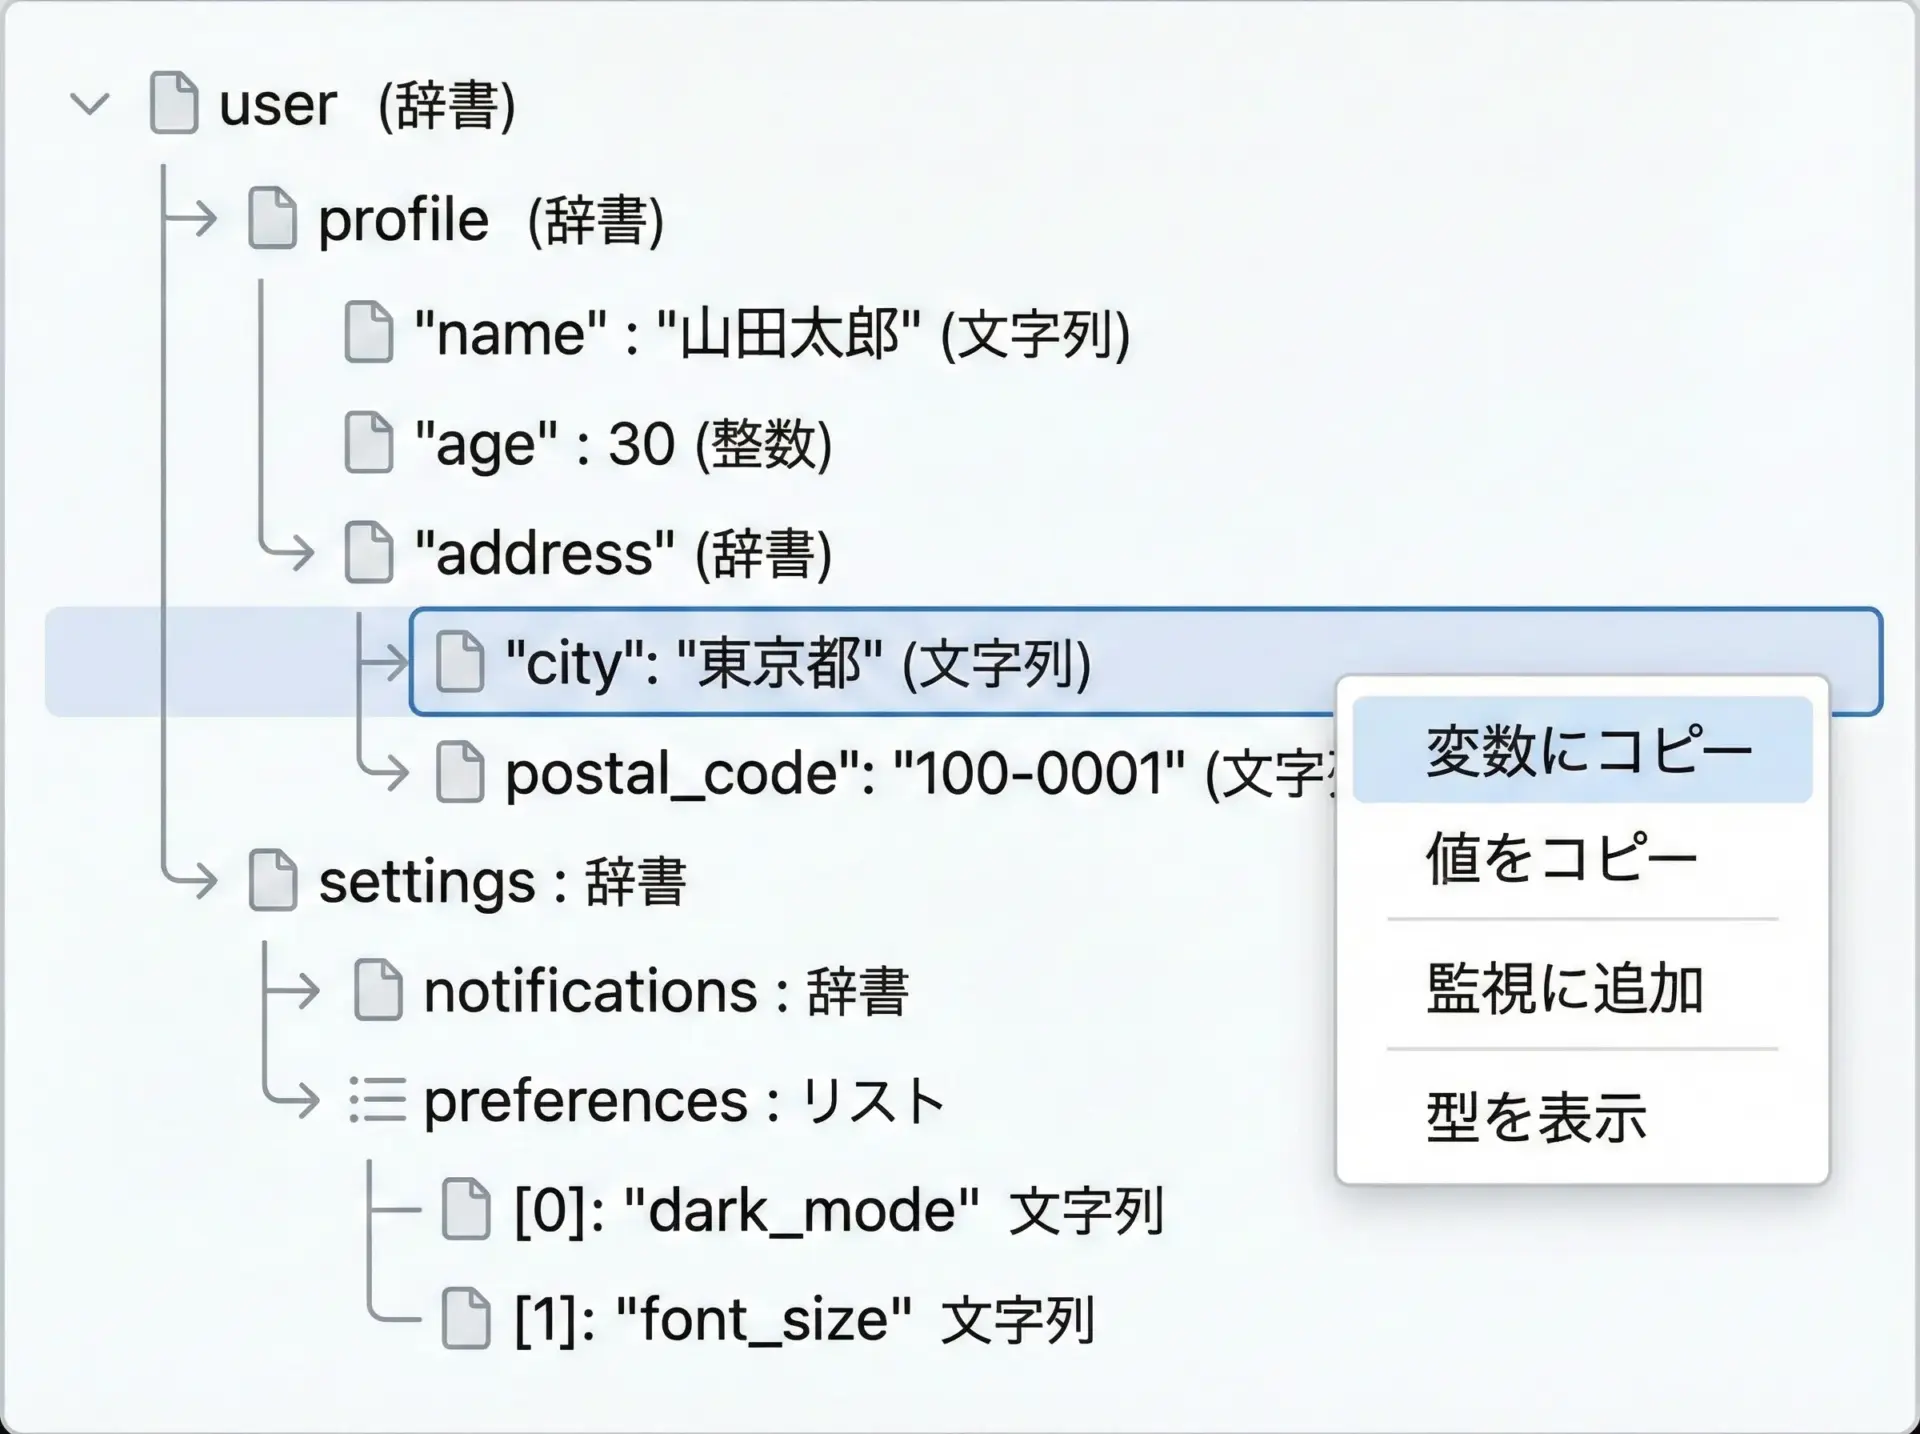Click the icon beside [0]: "dark_mode"
Image resolution: width=1920 pixels, height=1434 pixels.
pyautogui.click(x=466, y=1209)
